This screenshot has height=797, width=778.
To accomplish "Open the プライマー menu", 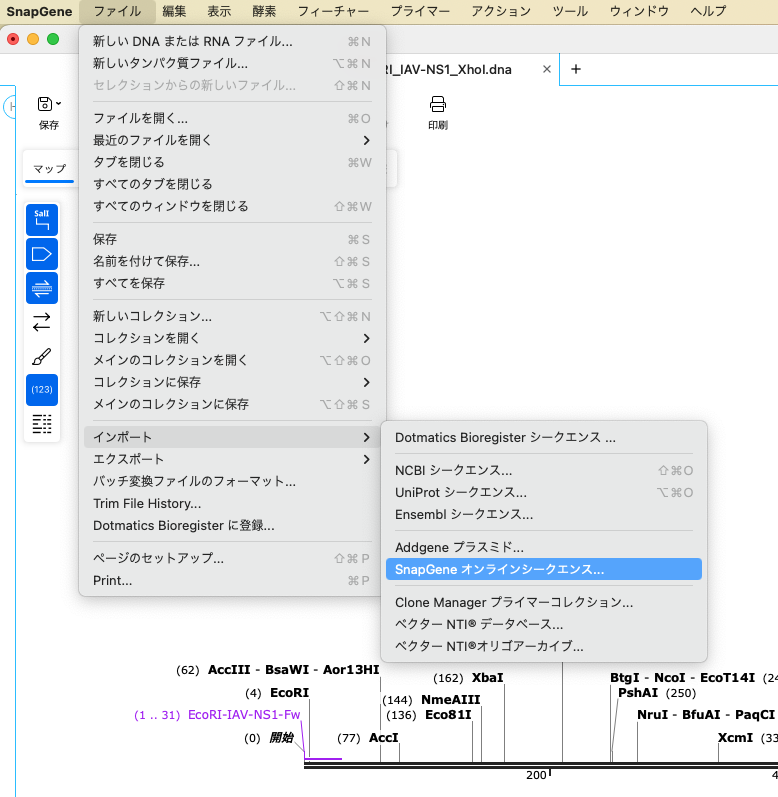I will [x=420, y=11].
